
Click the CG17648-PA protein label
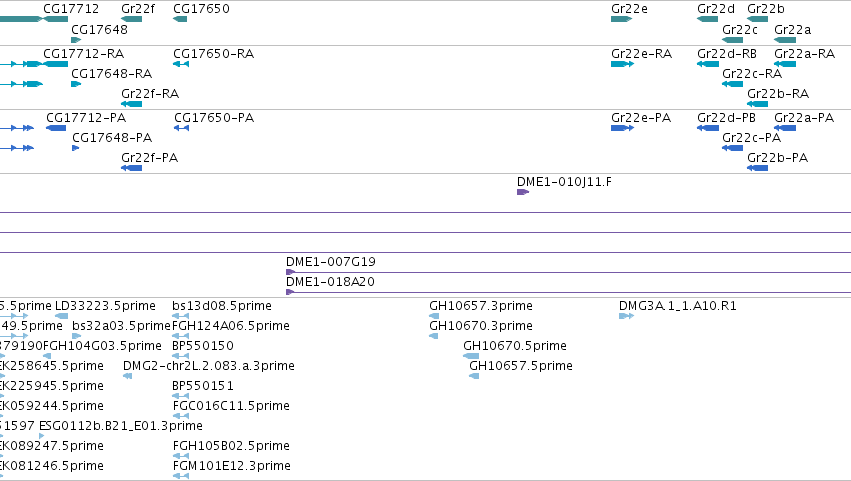click(112, 138)
